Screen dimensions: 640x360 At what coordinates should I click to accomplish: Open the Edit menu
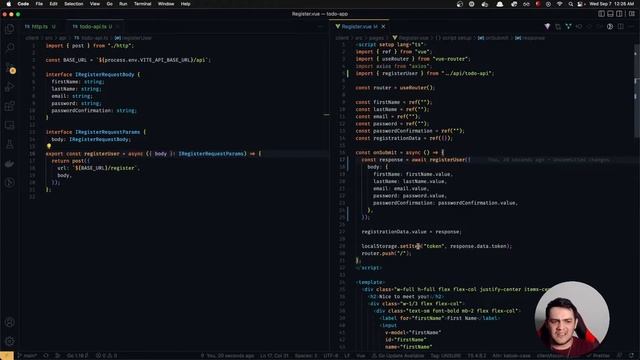point(53,4)
